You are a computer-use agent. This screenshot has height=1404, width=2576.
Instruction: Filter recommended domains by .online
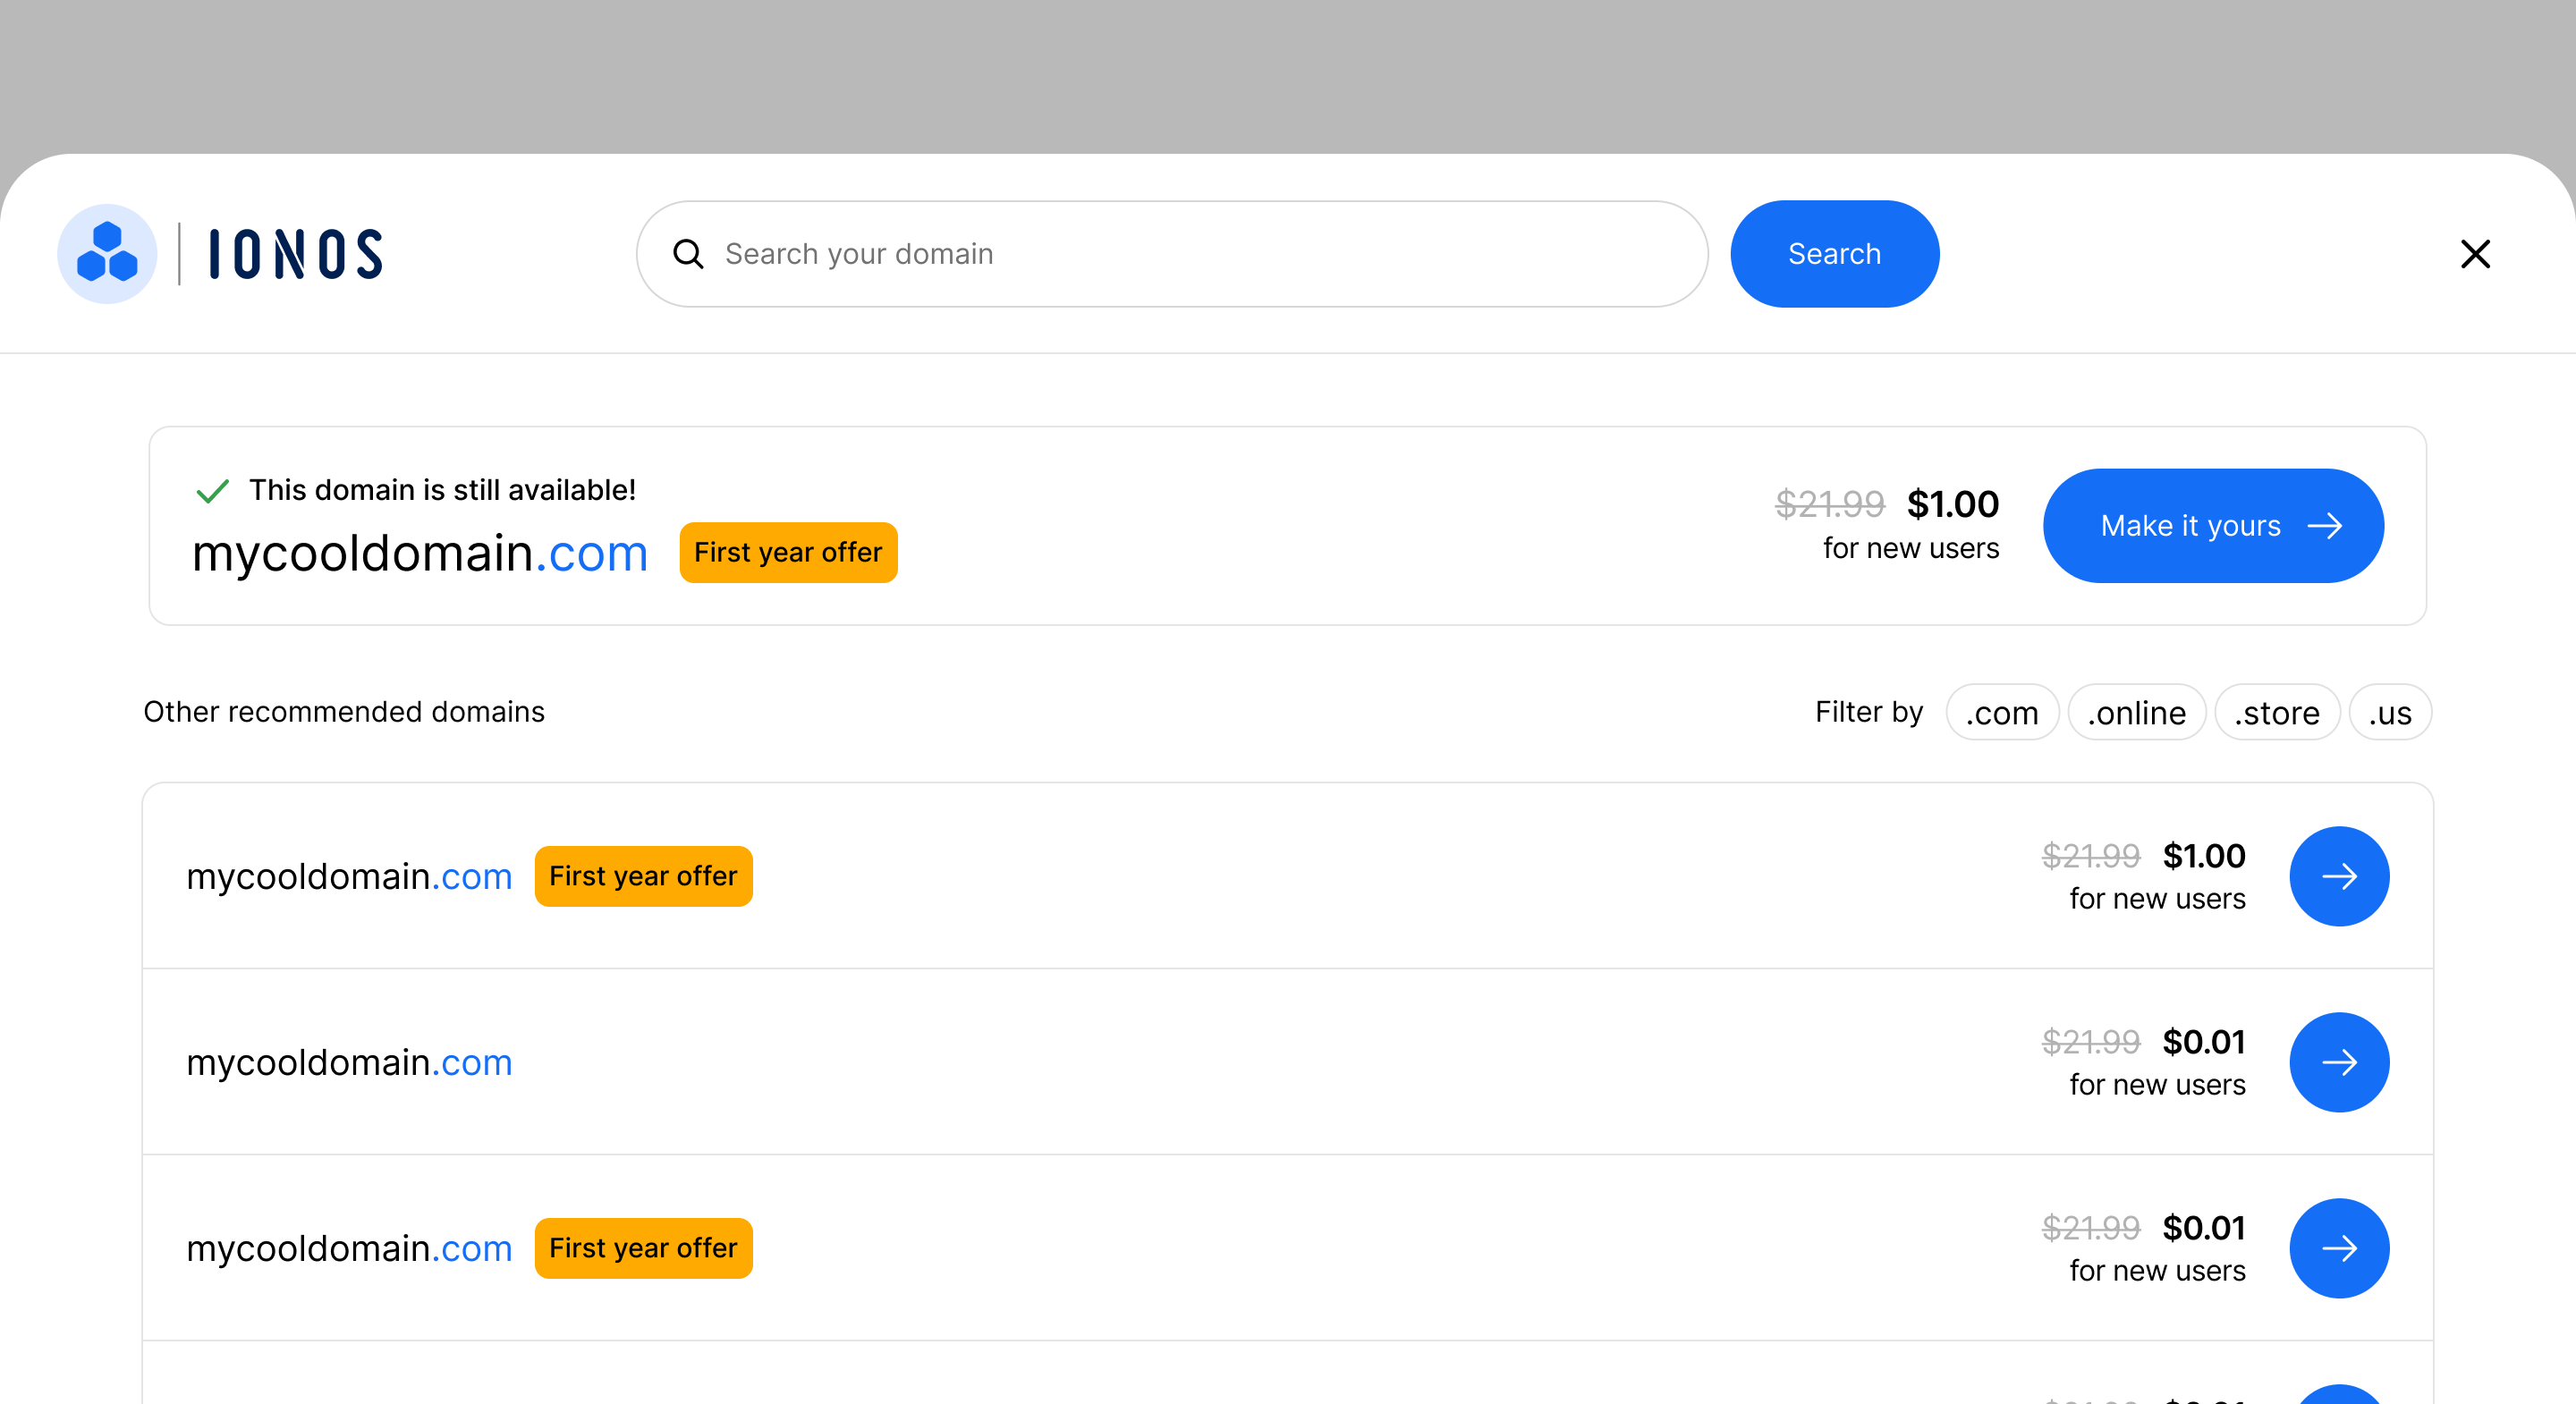coord(2137,712)
